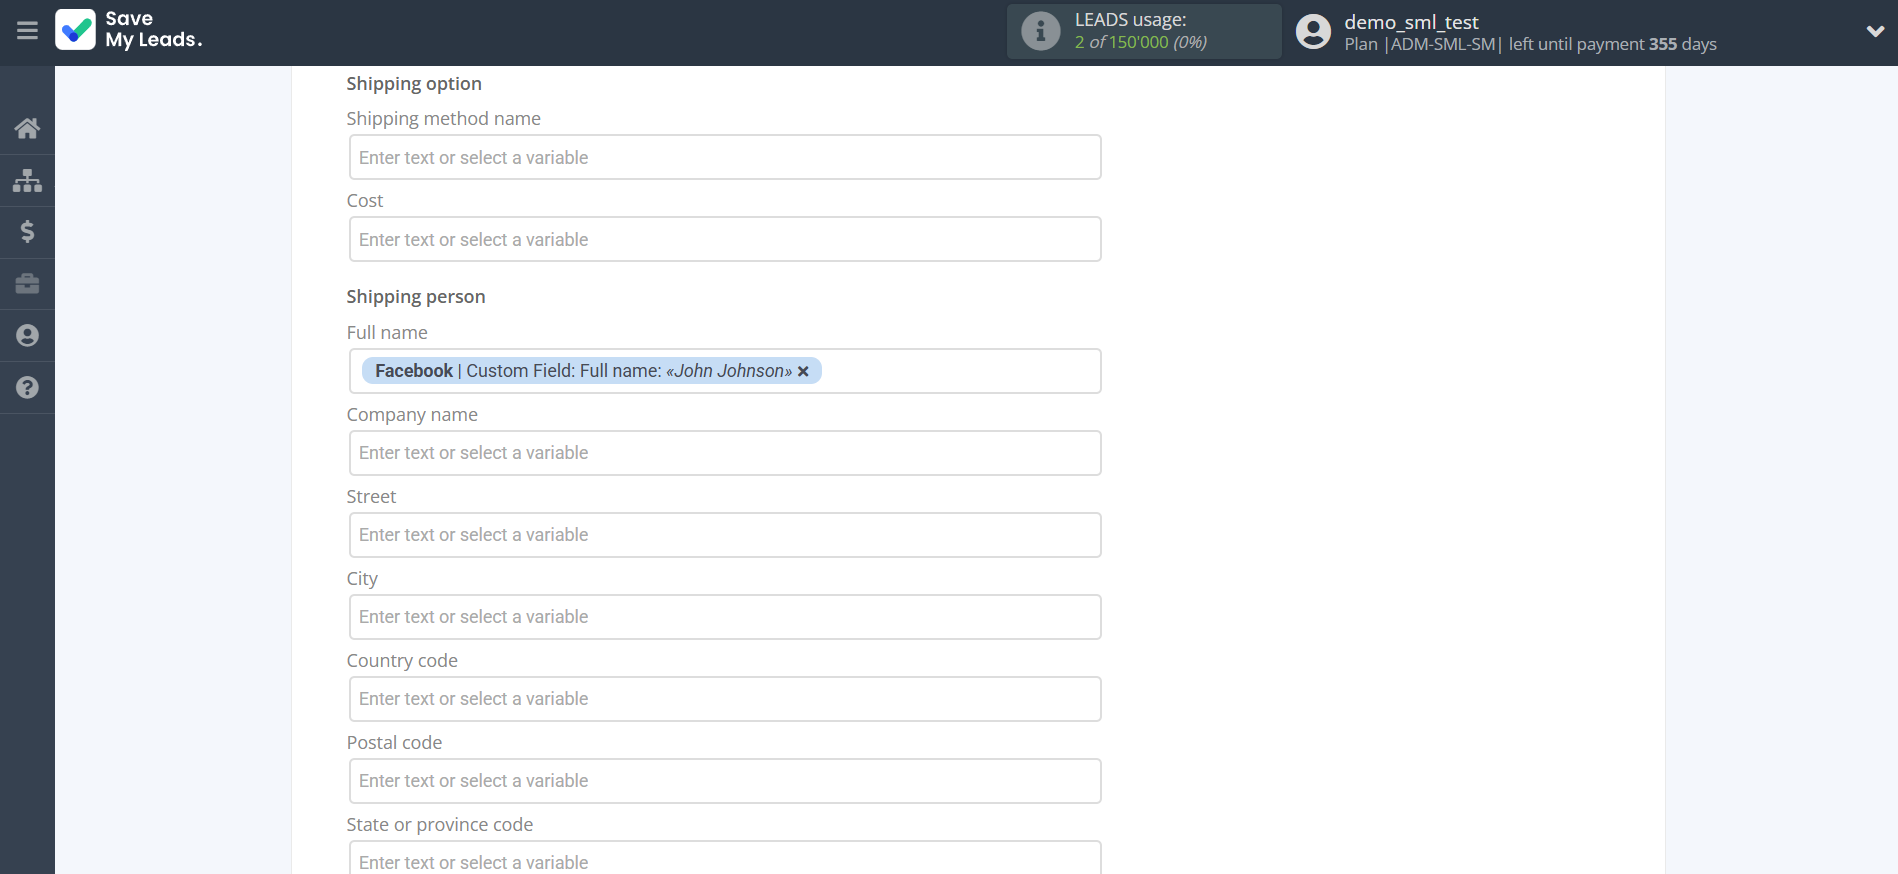
Task: Click the Postal code input field
Action: pos(725,781)
